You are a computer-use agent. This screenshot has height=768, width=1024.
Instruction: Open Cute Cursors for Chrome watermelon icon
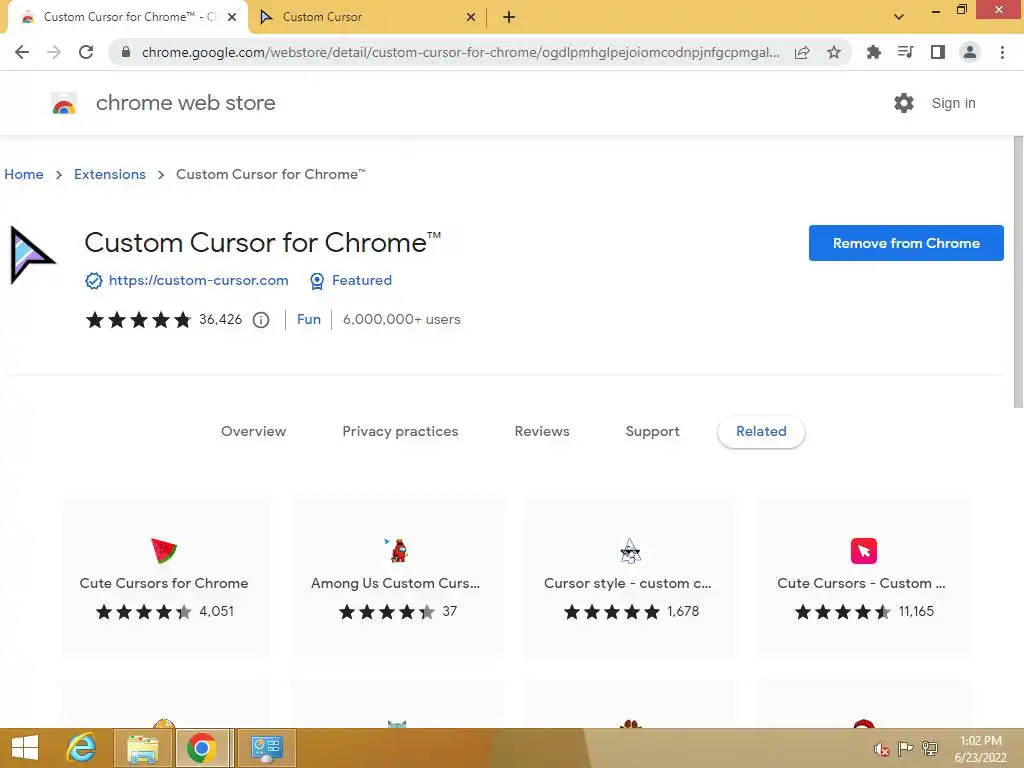point(164,551)
